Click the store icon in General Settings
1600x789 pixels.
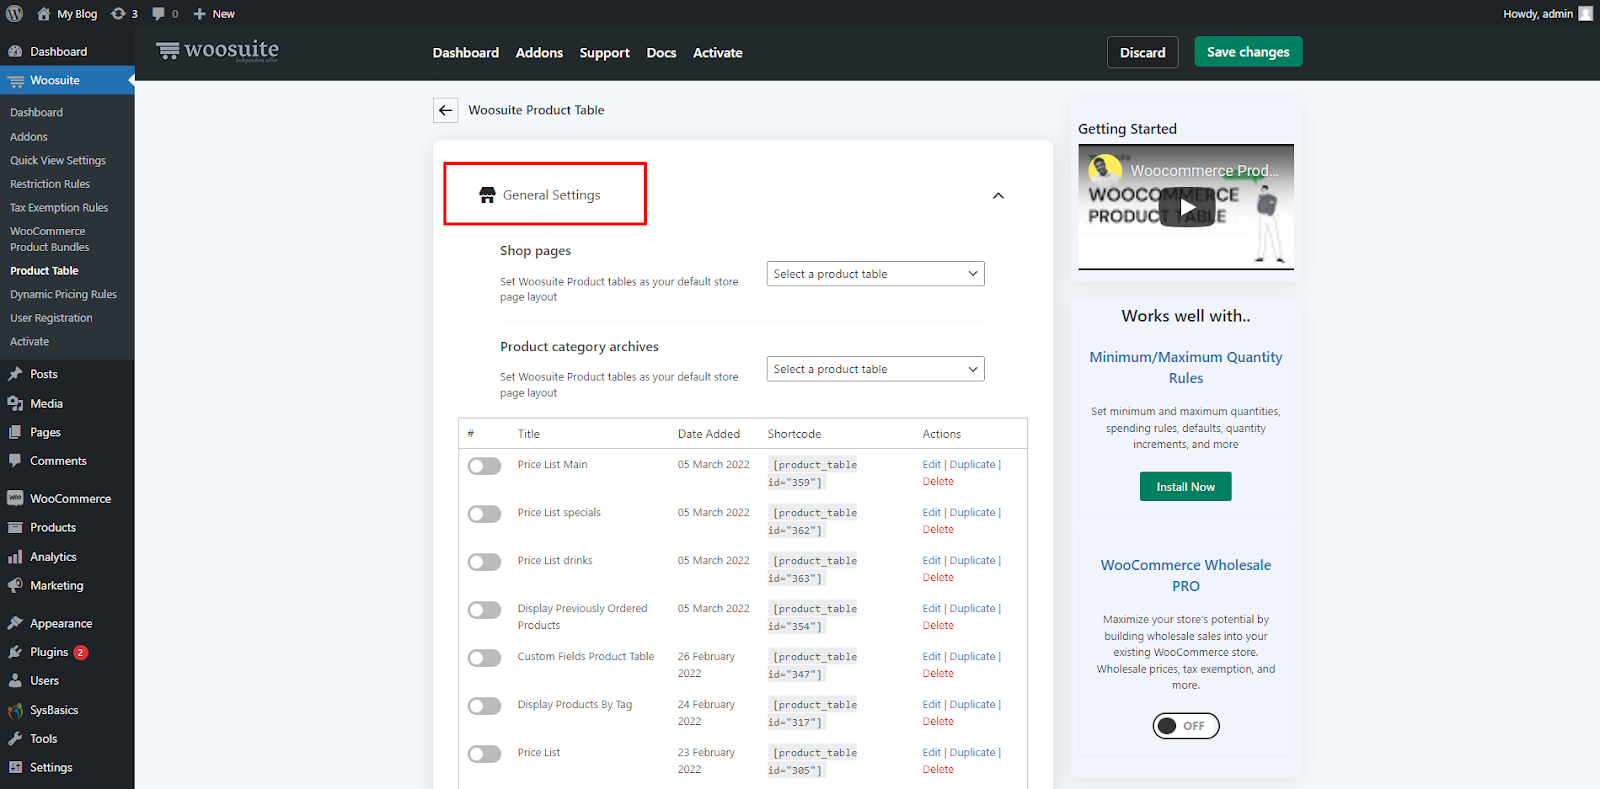tap(487, 195)
